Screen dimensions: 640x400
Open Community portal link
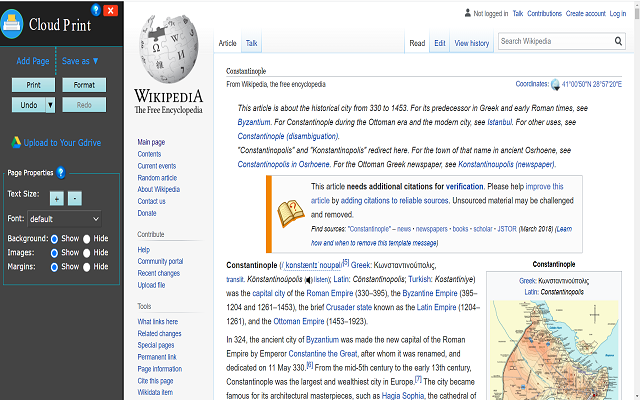160,261
